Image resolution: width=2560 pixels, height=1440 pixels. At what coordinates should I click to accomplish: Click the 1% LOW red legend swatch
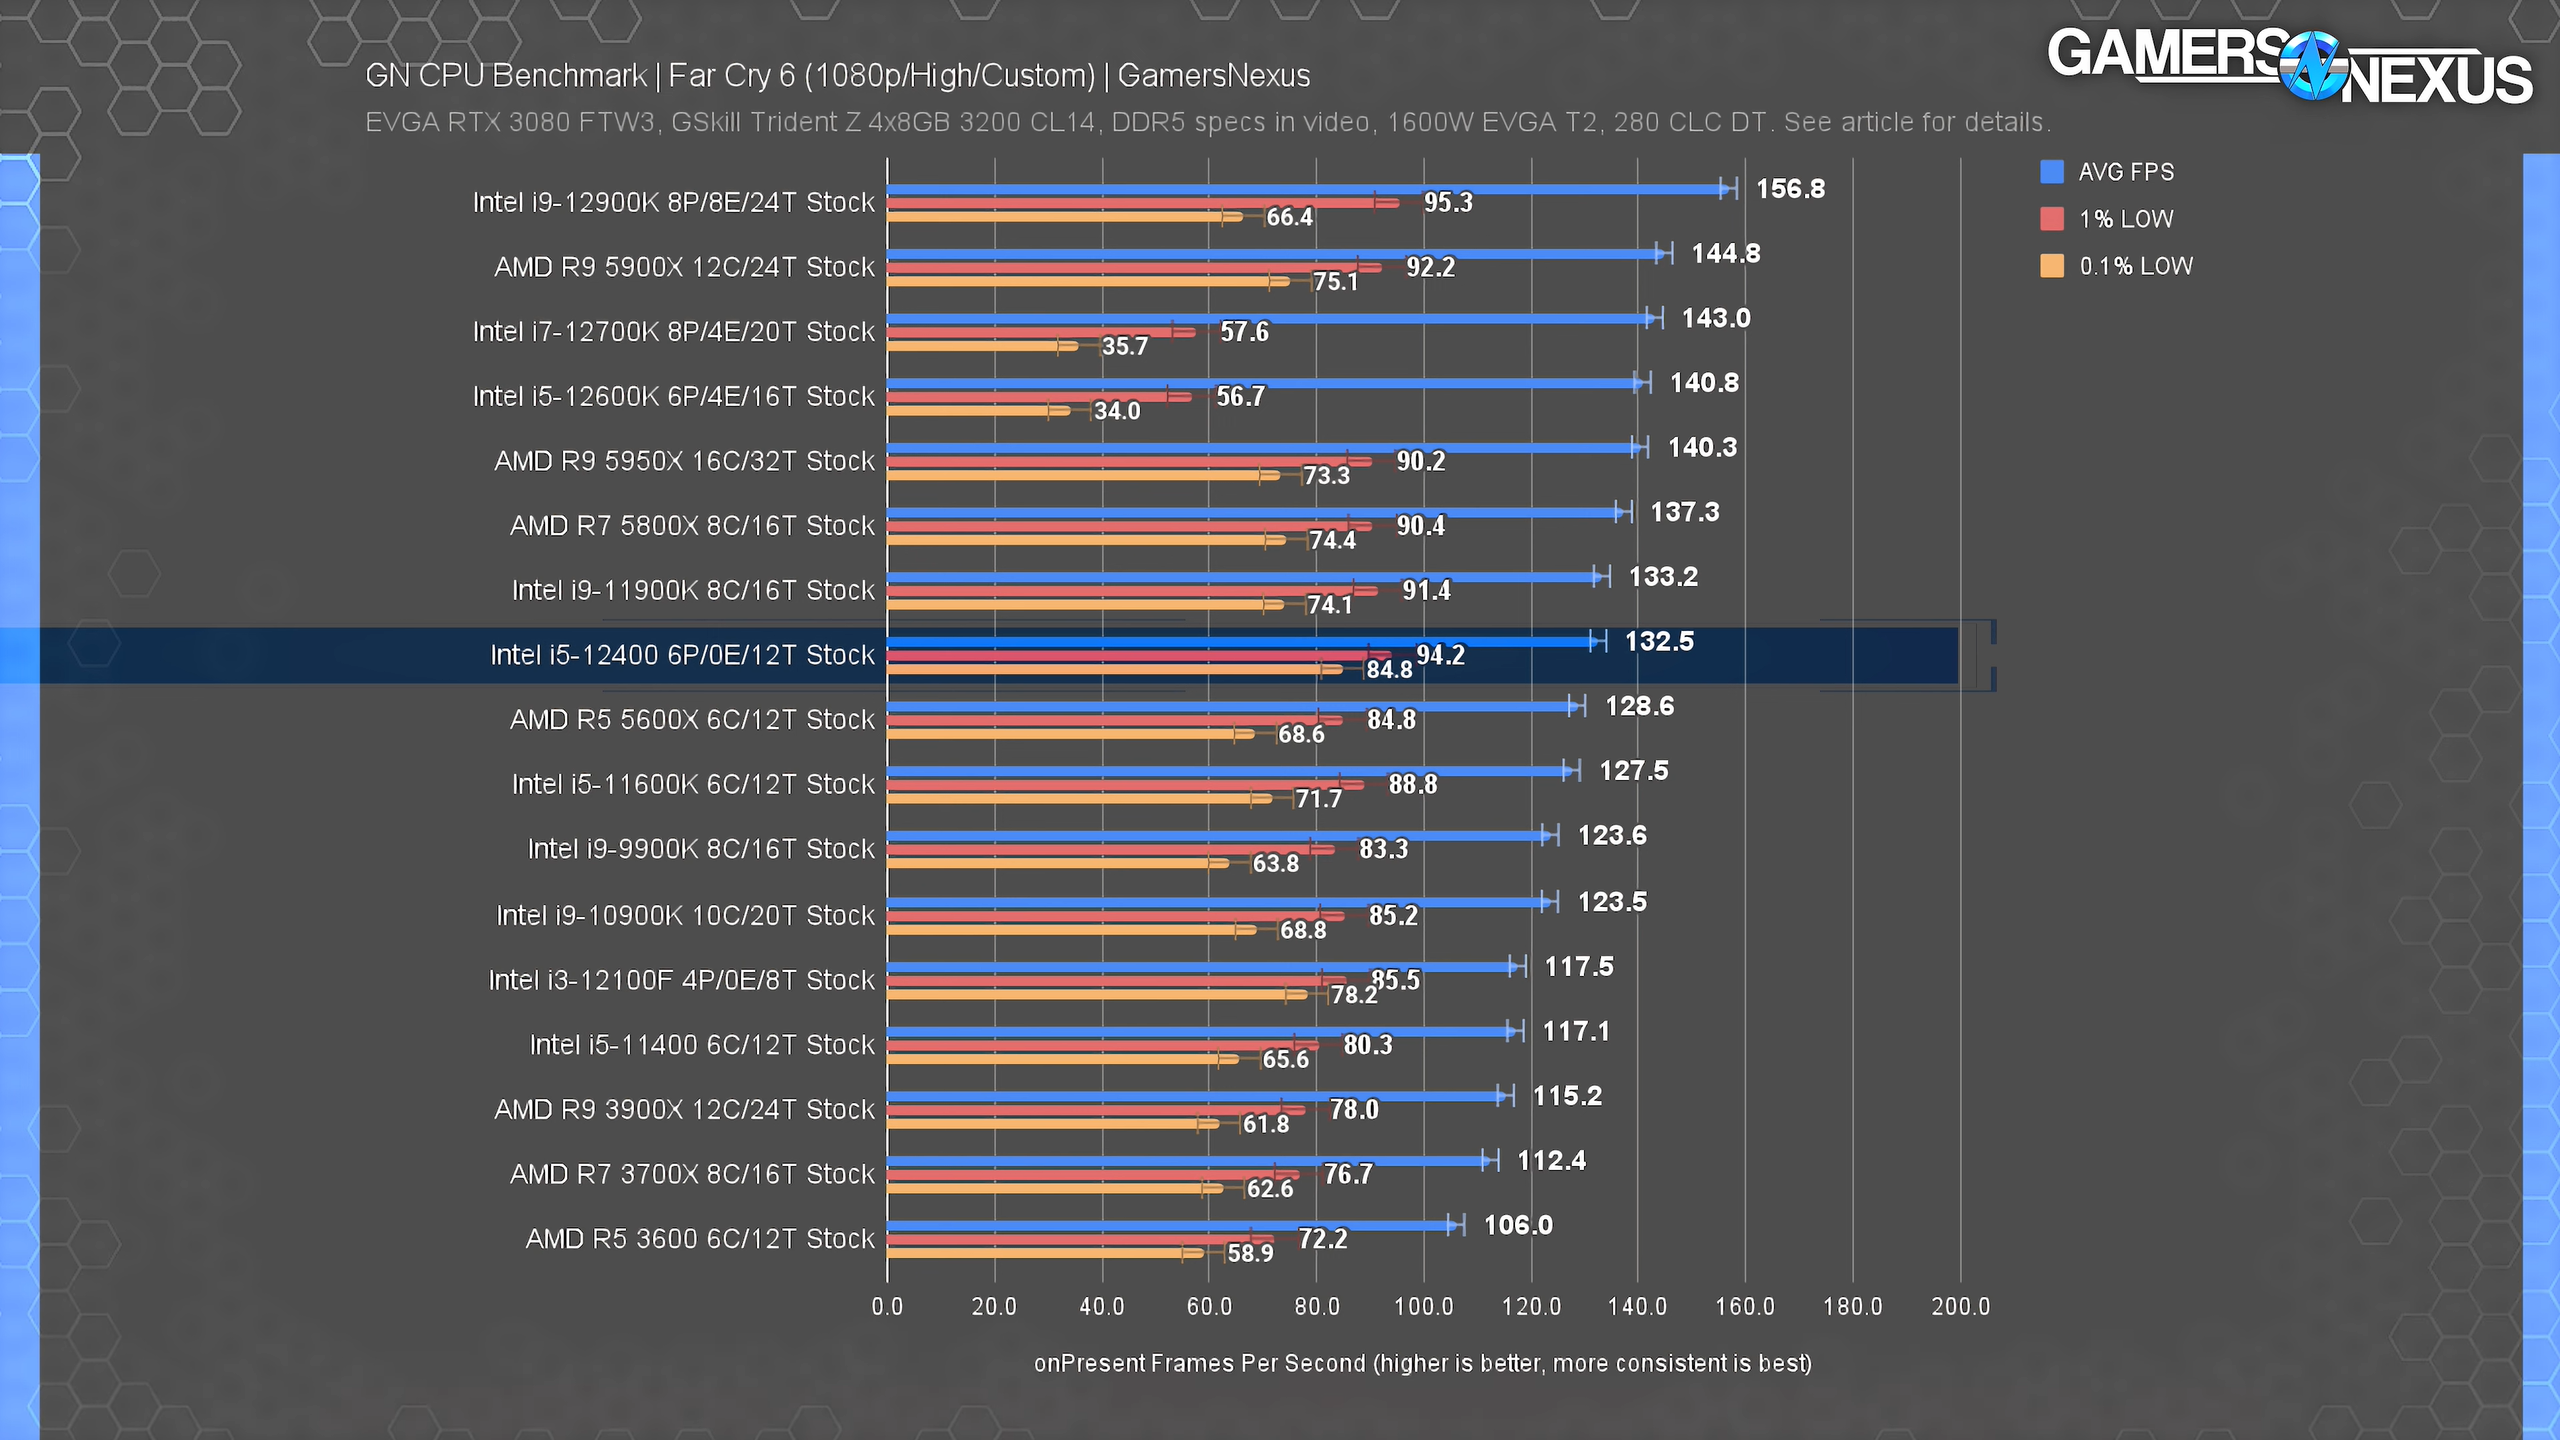coord(2051,219)
